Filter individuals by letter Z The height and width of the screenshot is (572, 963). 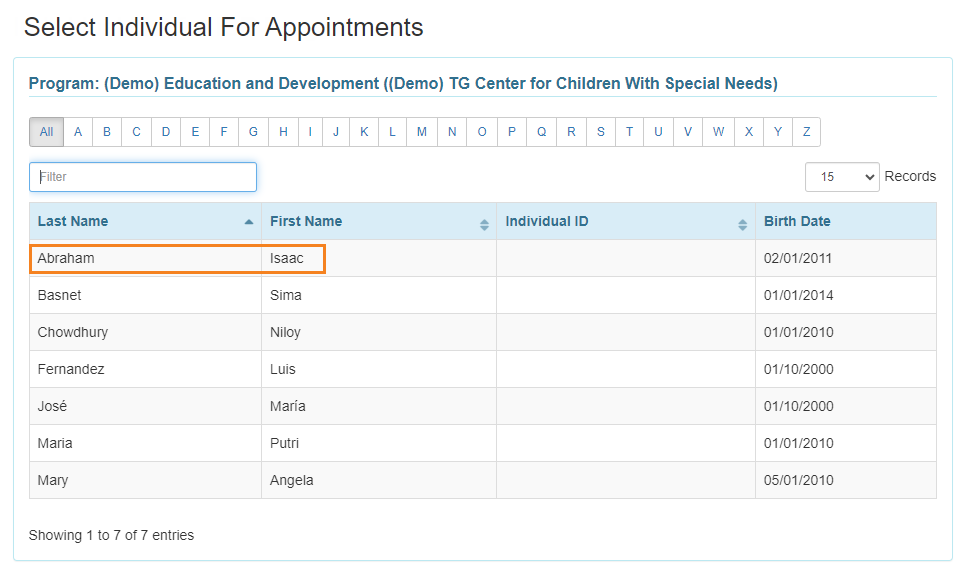click(x=806, y=132)
